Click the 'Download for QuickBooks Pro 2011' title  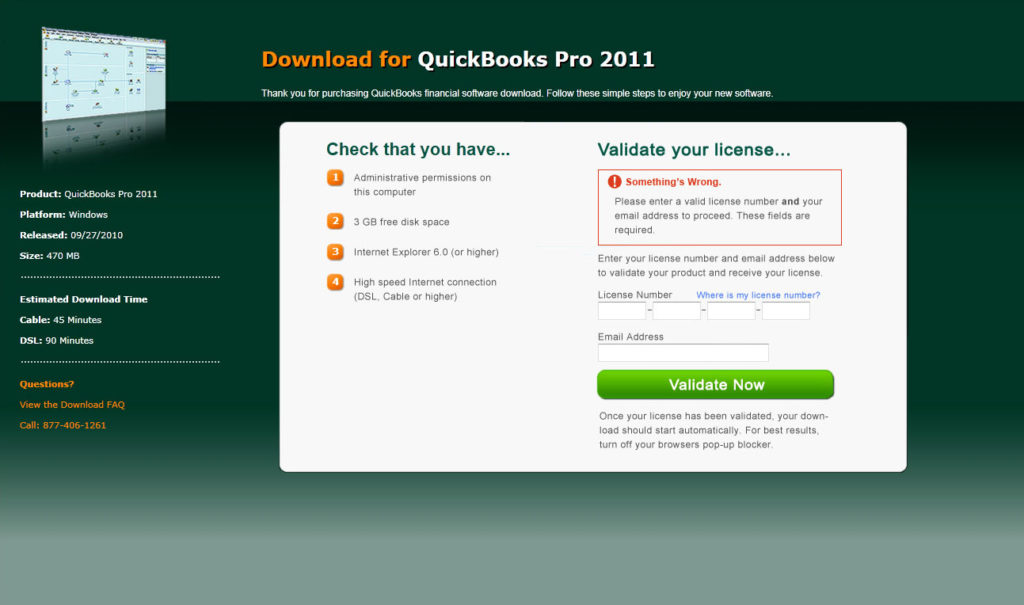(458, 59)
